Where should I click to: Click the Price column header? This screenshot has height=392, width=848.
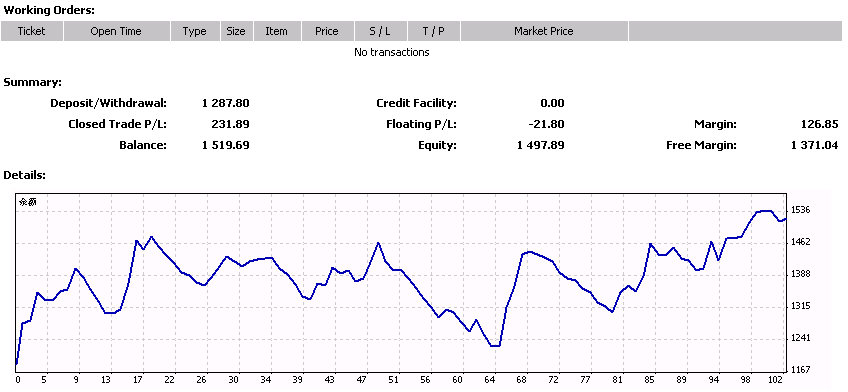point(327,31)
